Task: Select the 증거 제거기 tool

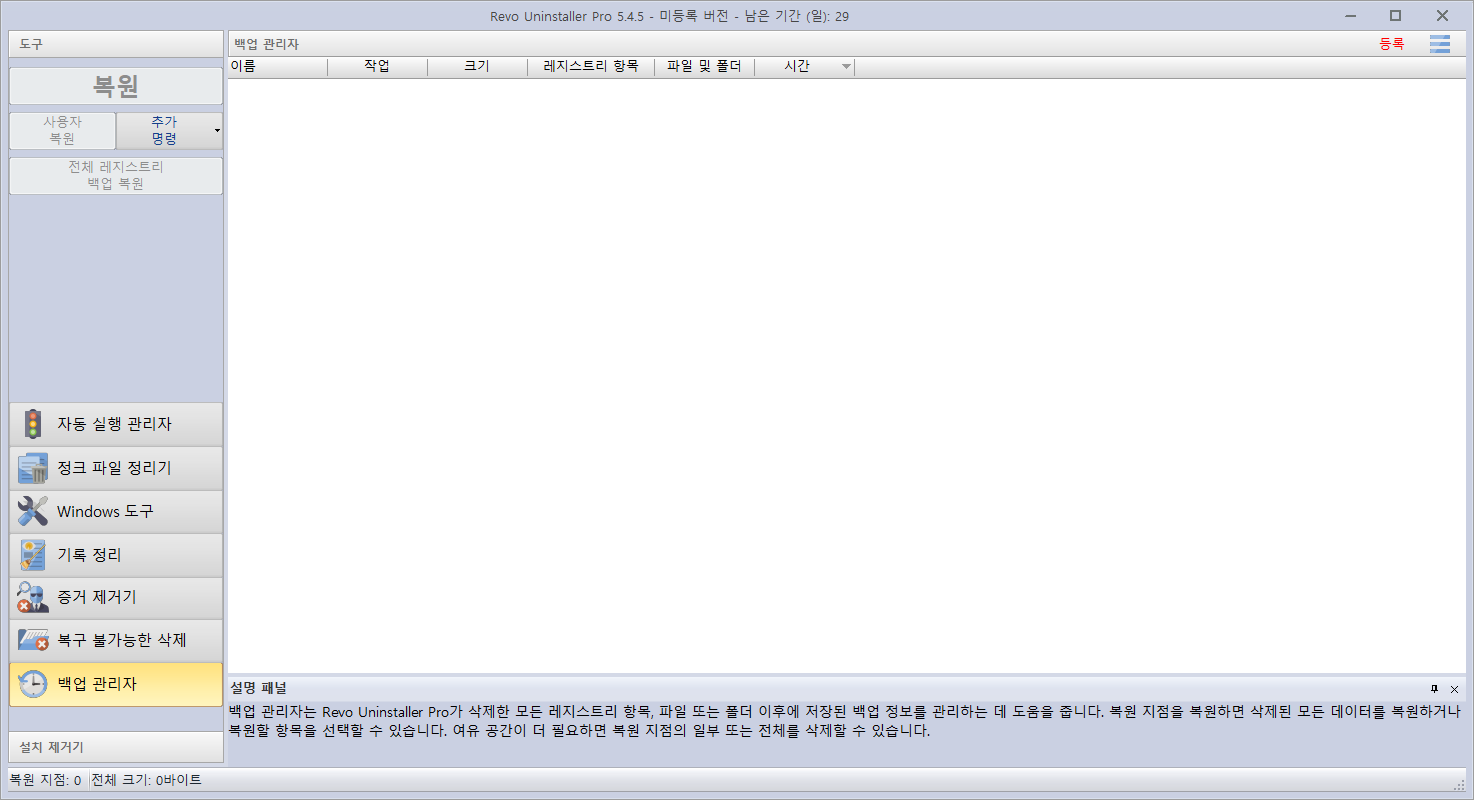Action: pyautogui.click(x=116, y=598)
